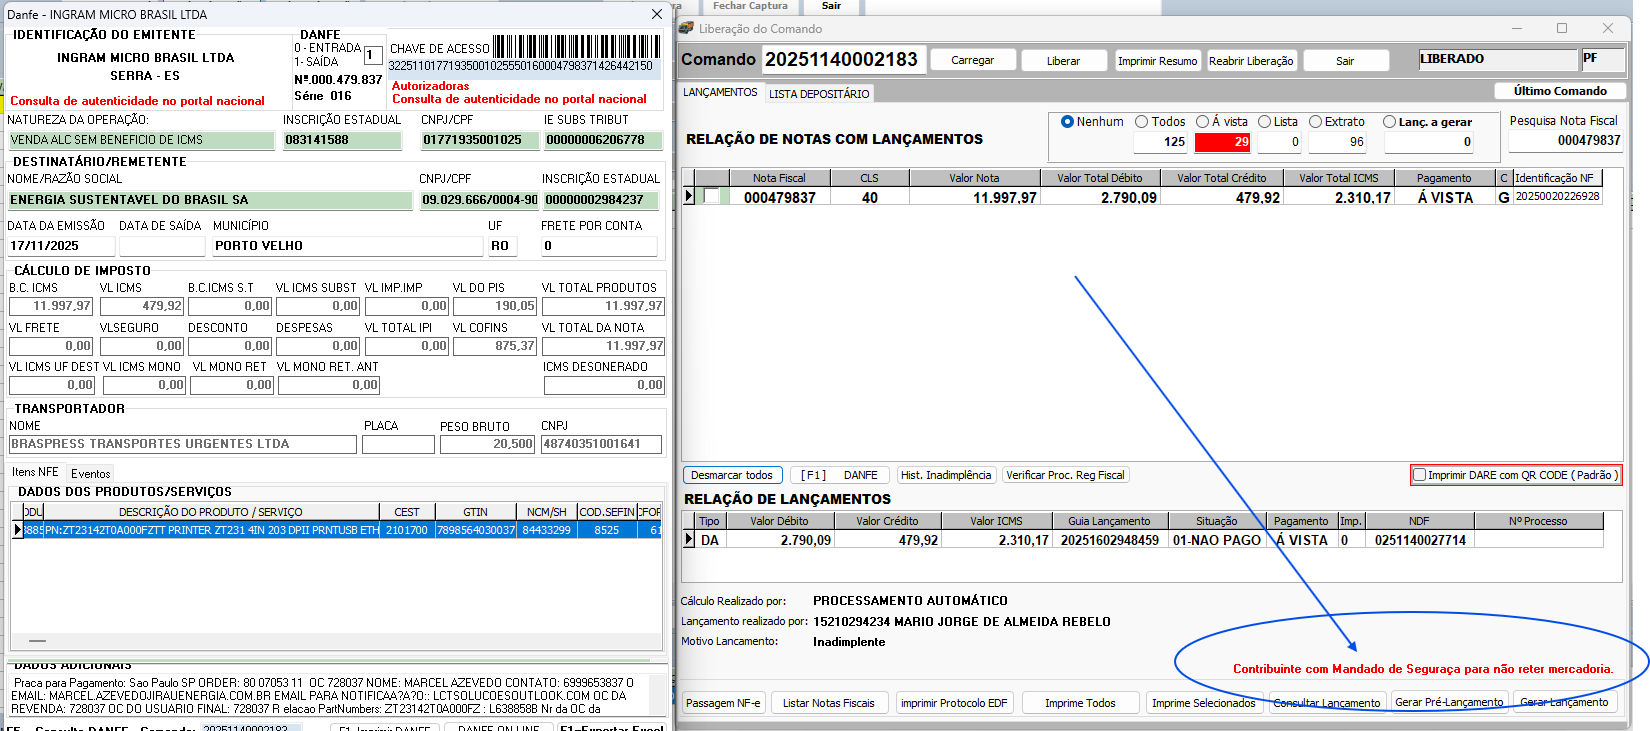Close the Danfe window

pyautogui.click(x=656, y=14)
